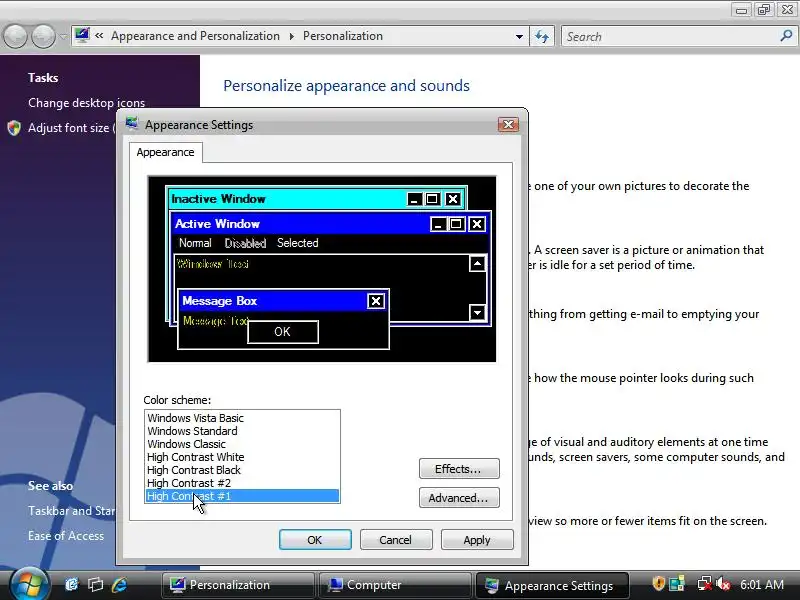This screenshot has width=800, height=600.
Task: Restore down the Personalization window
Action: [x=764, y=10]
